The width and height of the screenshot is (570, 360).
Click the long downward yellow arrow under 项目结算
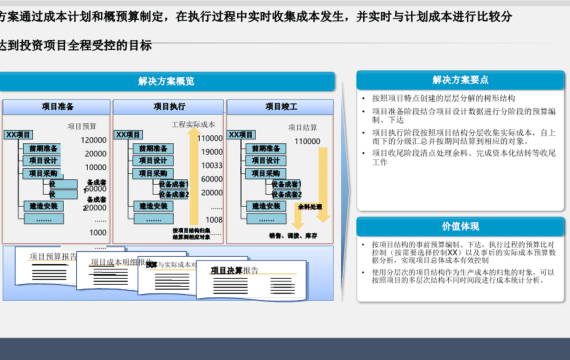[x=323, y=185]
